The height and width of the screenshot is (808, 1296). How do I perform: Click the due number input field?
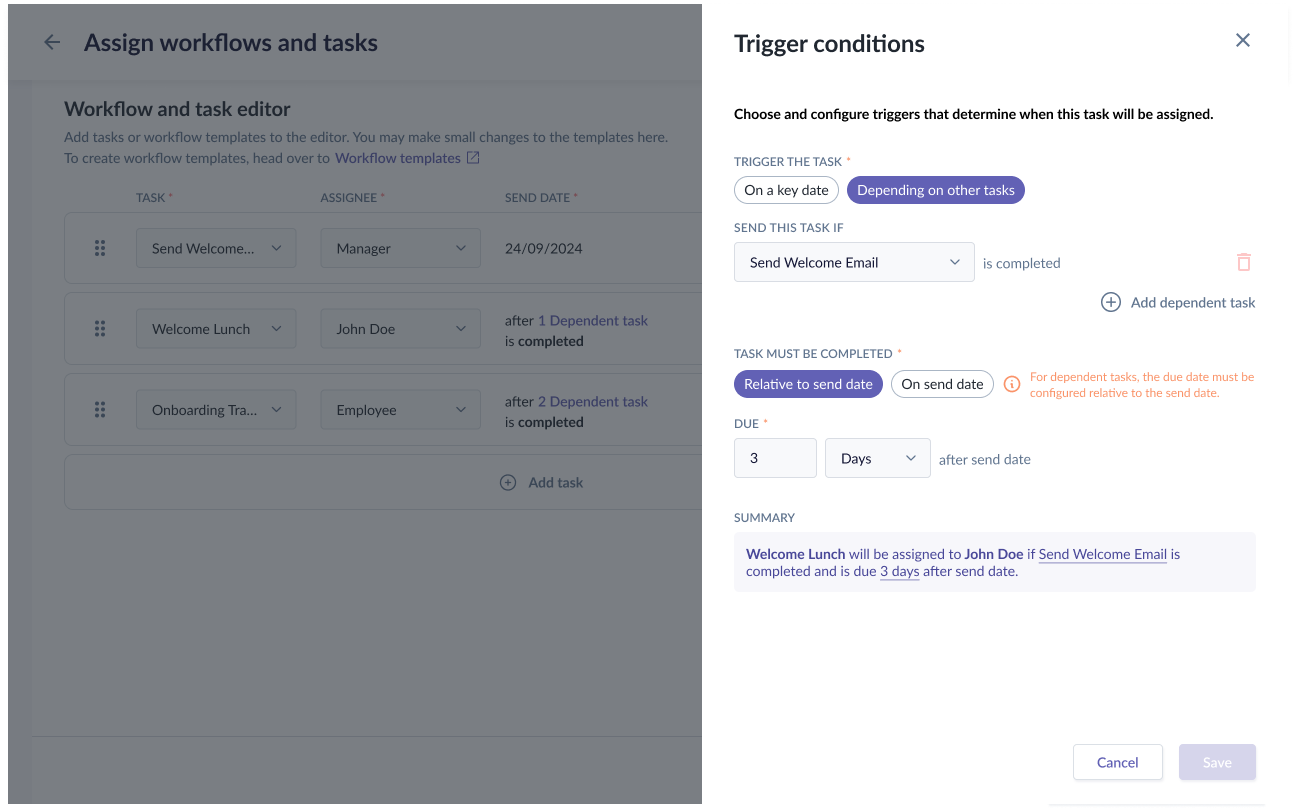[x=776, y=458]
